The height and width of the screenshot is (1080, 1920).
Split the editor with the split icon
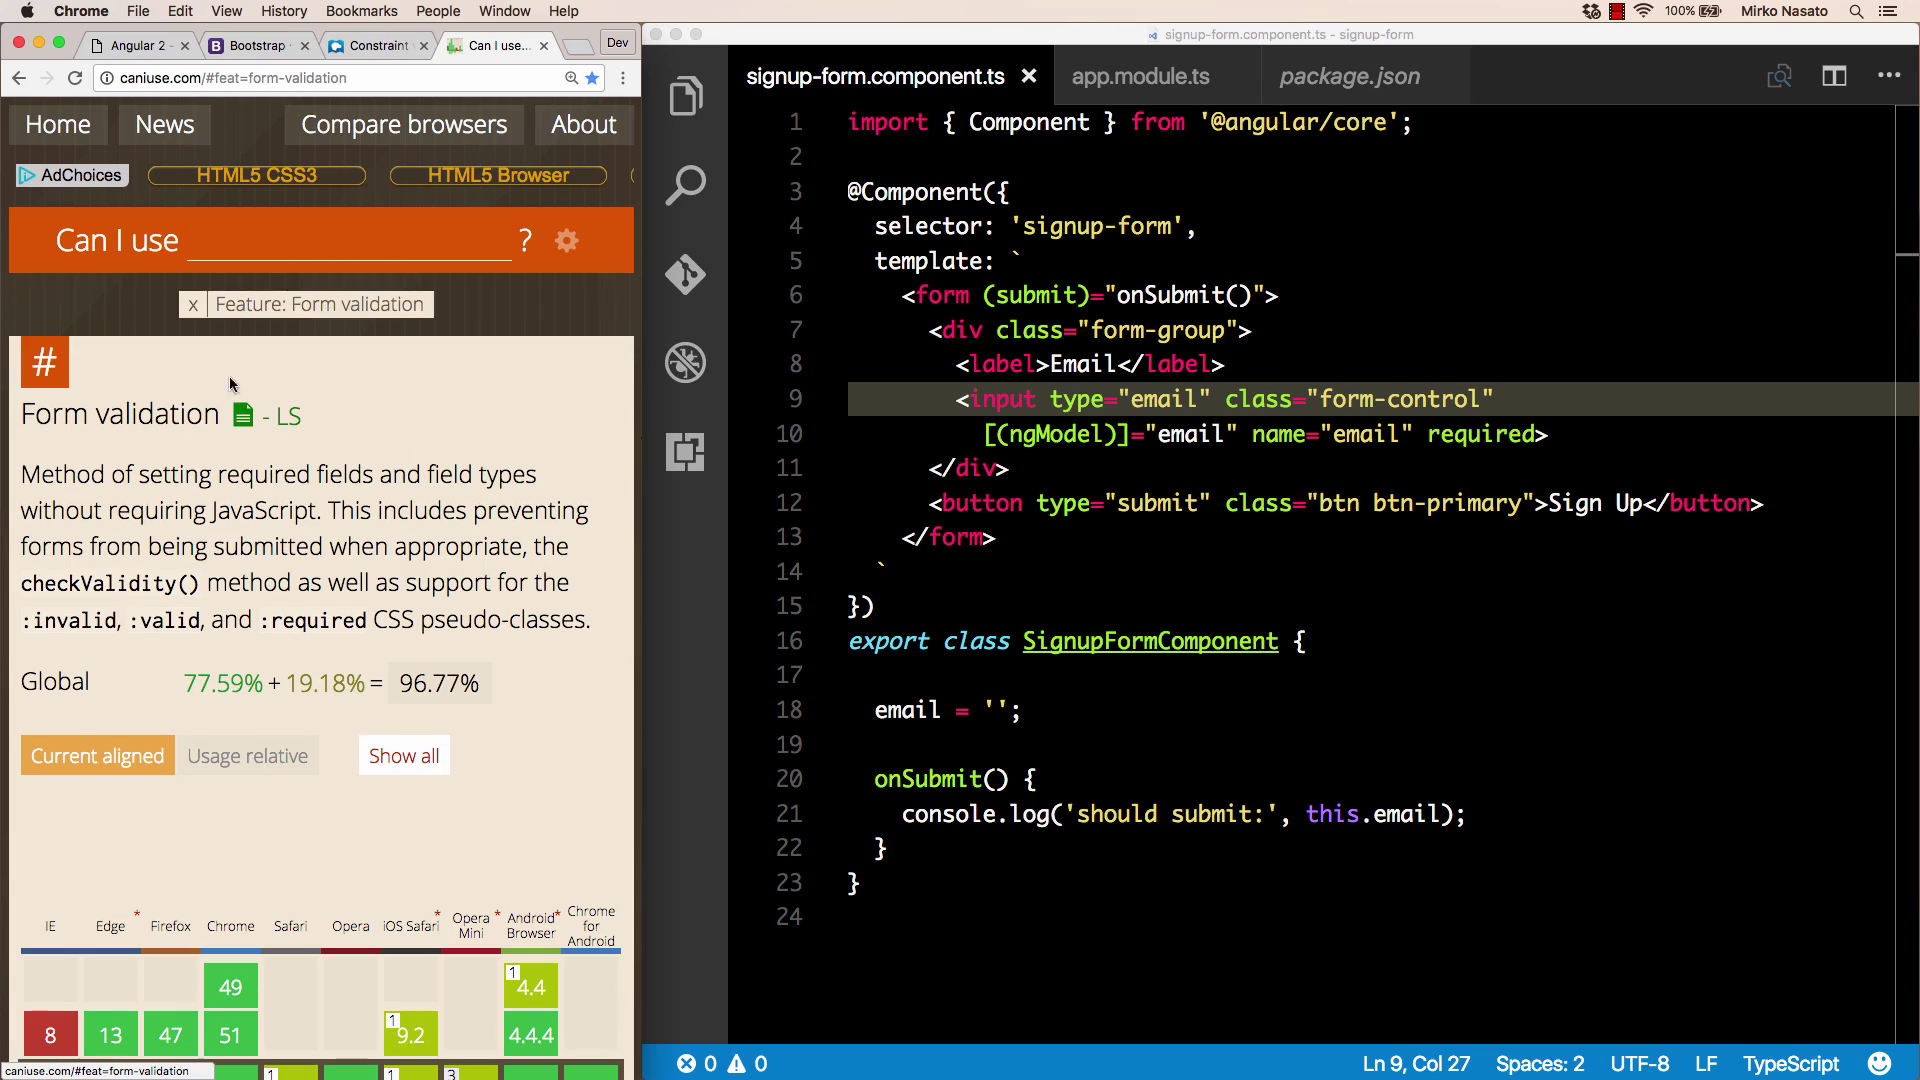pos(1834,76)
